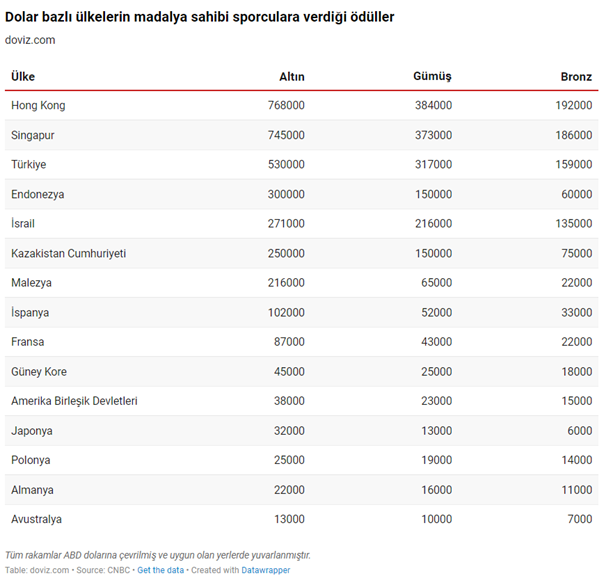Select Kazakistan Cumhuriyeti row label

[68, 253]
